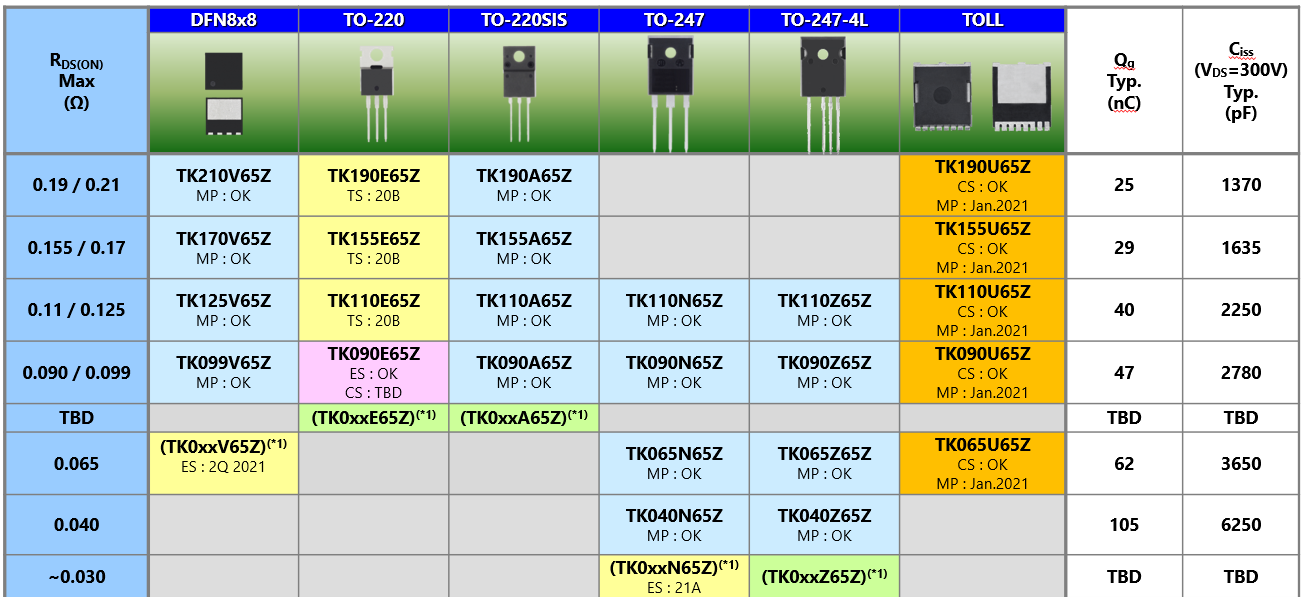Viewport: 1303px width, 597px height.
Task: Select the Qg Typ. (nC) header cell
Action: [x=1124, y=81]
